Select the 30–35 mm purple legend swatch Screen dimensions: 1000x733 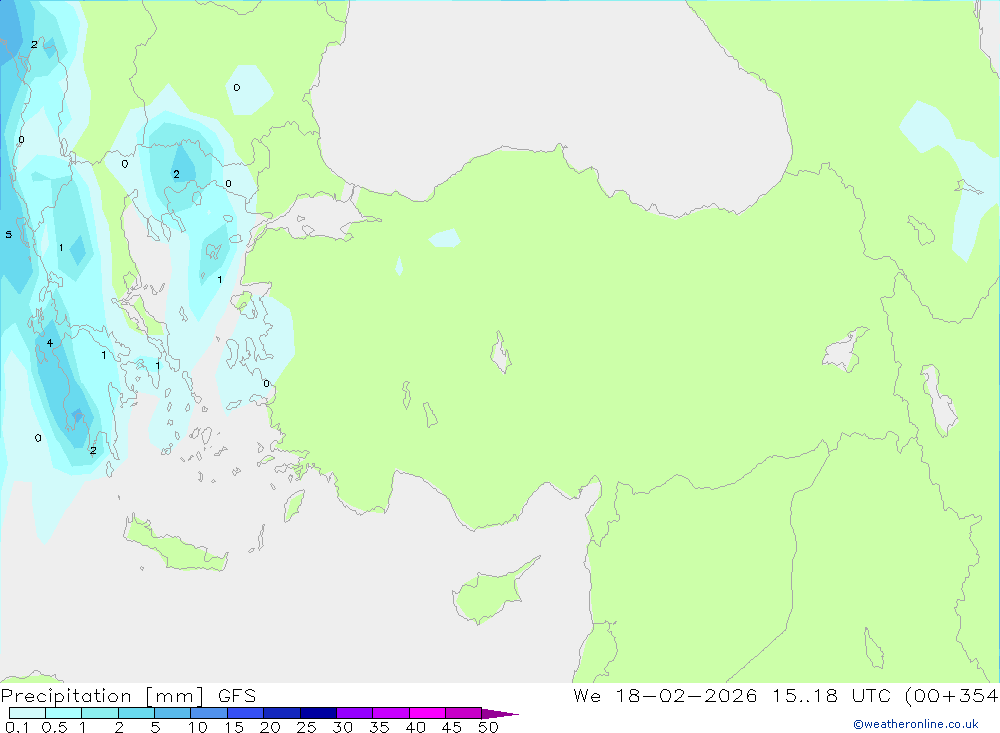(x=354, y=713)
